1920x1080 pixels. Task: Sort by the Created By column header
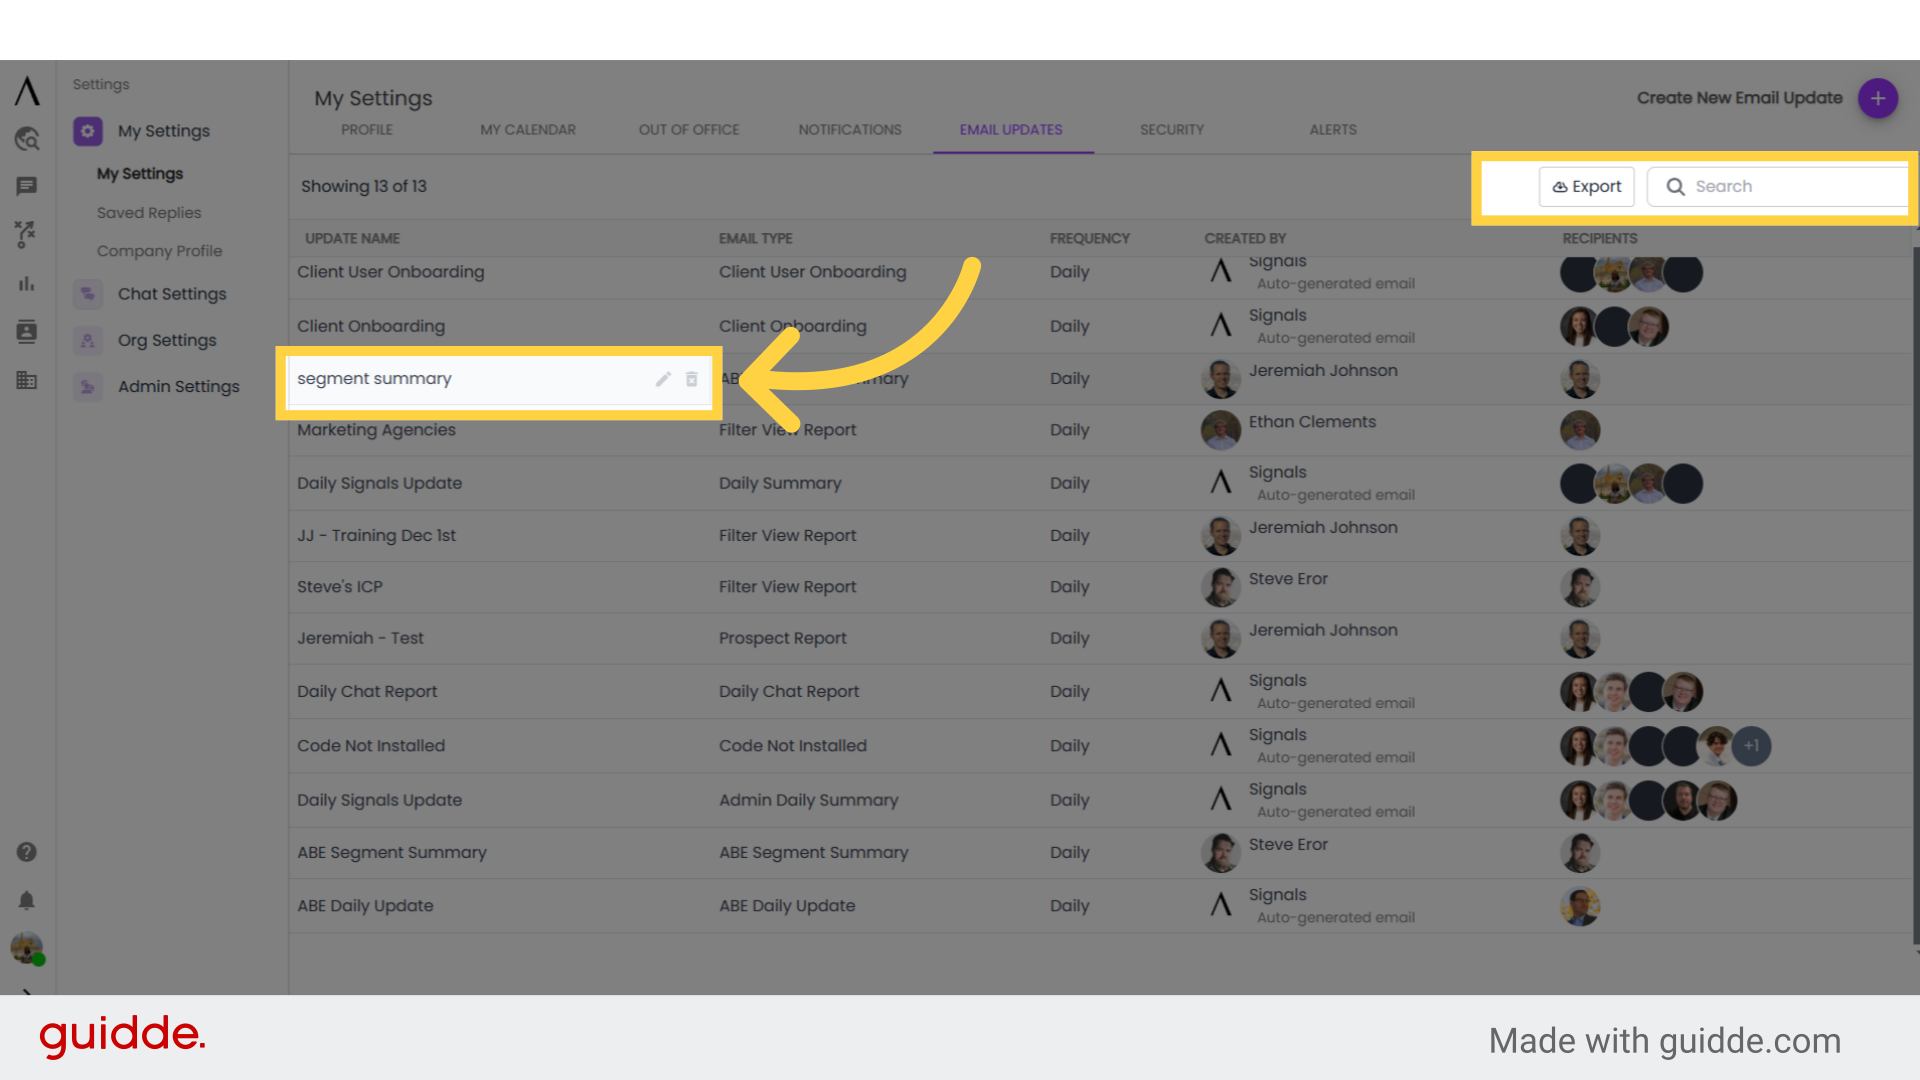(1245, 239)
